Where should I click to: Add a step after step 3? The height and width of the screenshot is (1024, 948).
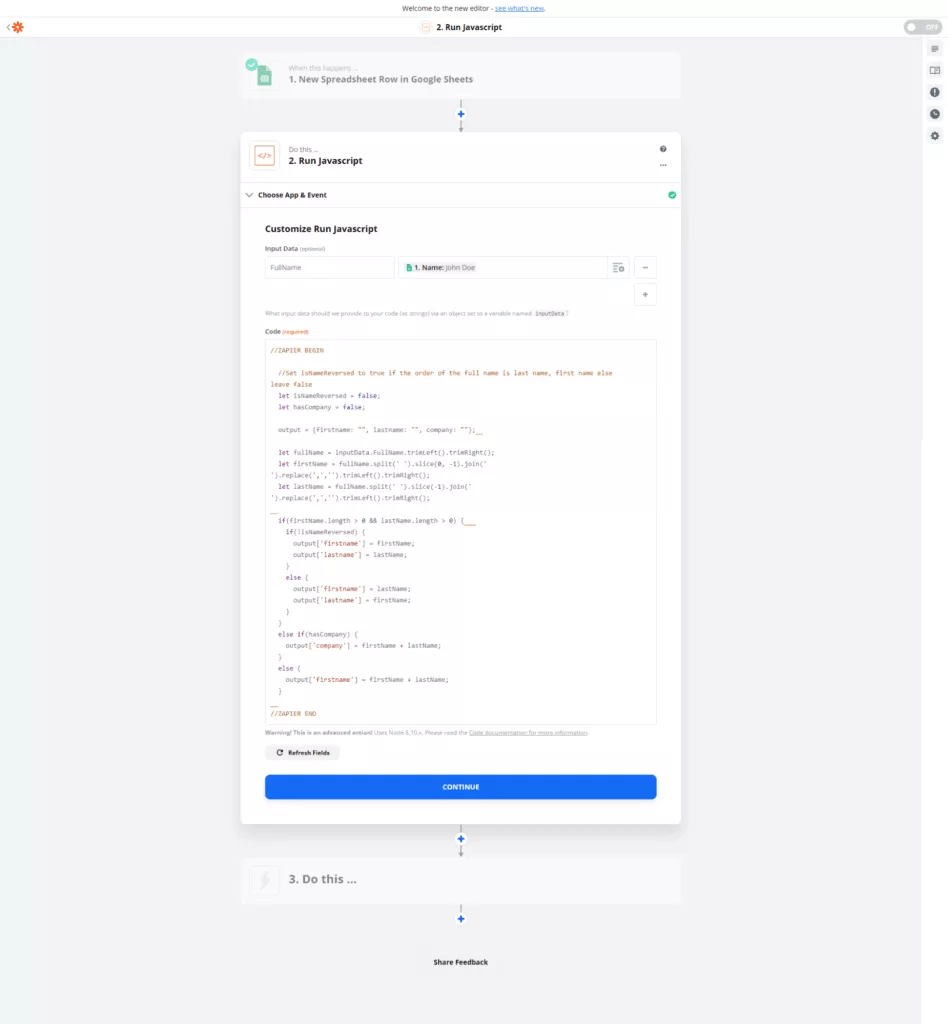coord(461,919)
